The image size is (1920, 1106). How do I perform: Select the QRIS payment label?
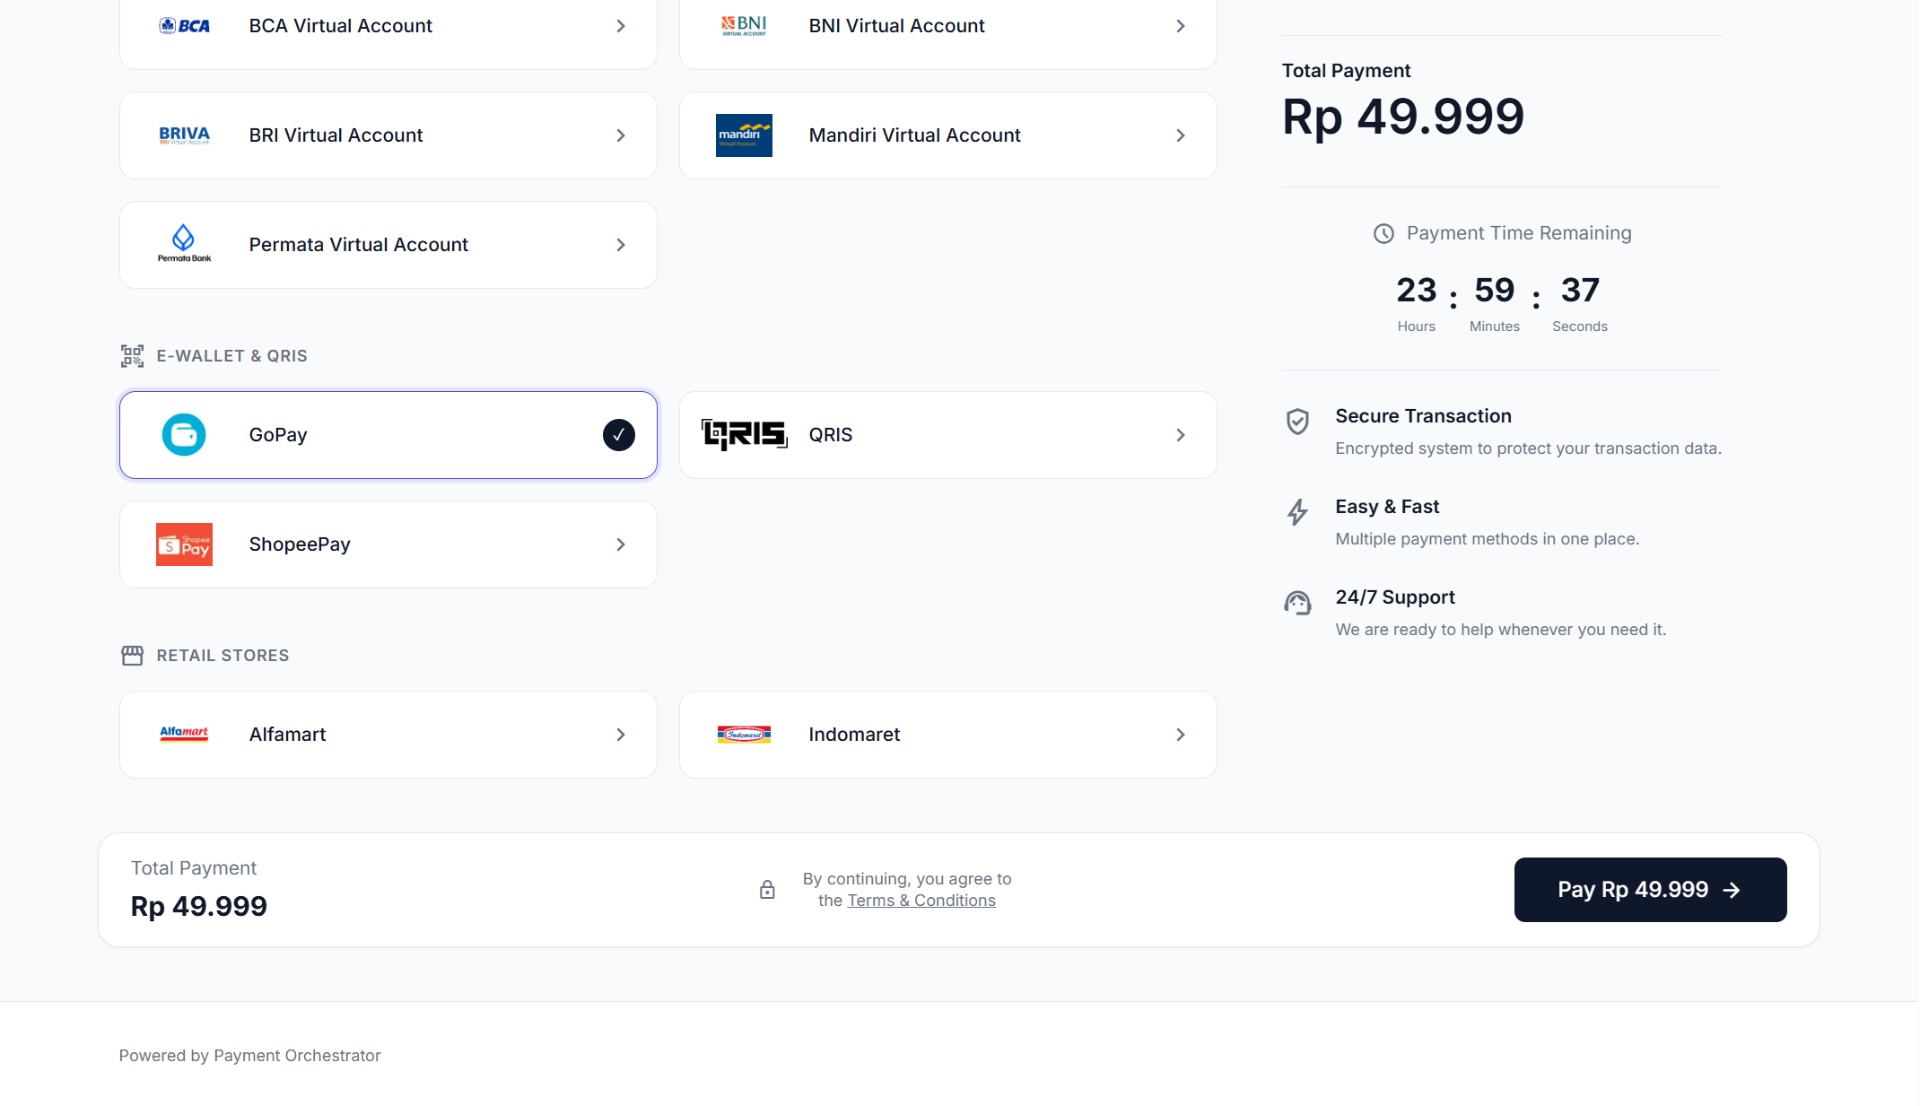click(x=830, y=435)
